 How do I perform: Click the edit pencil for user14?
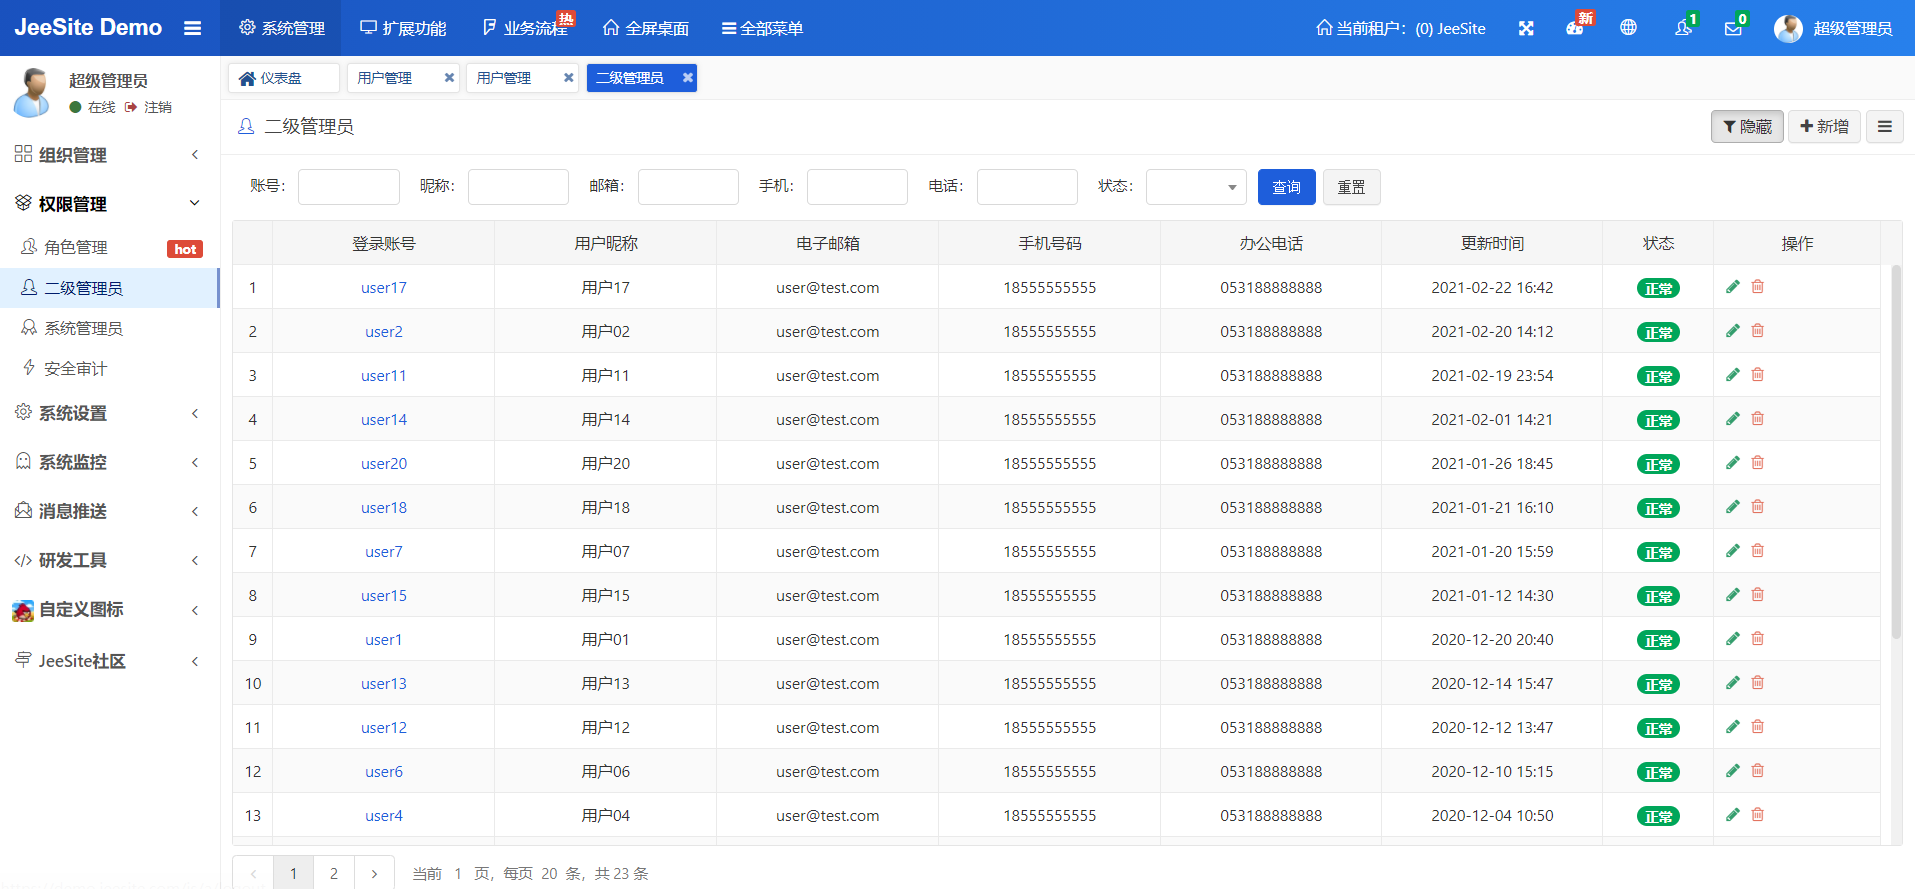(x=1733, y=419)
